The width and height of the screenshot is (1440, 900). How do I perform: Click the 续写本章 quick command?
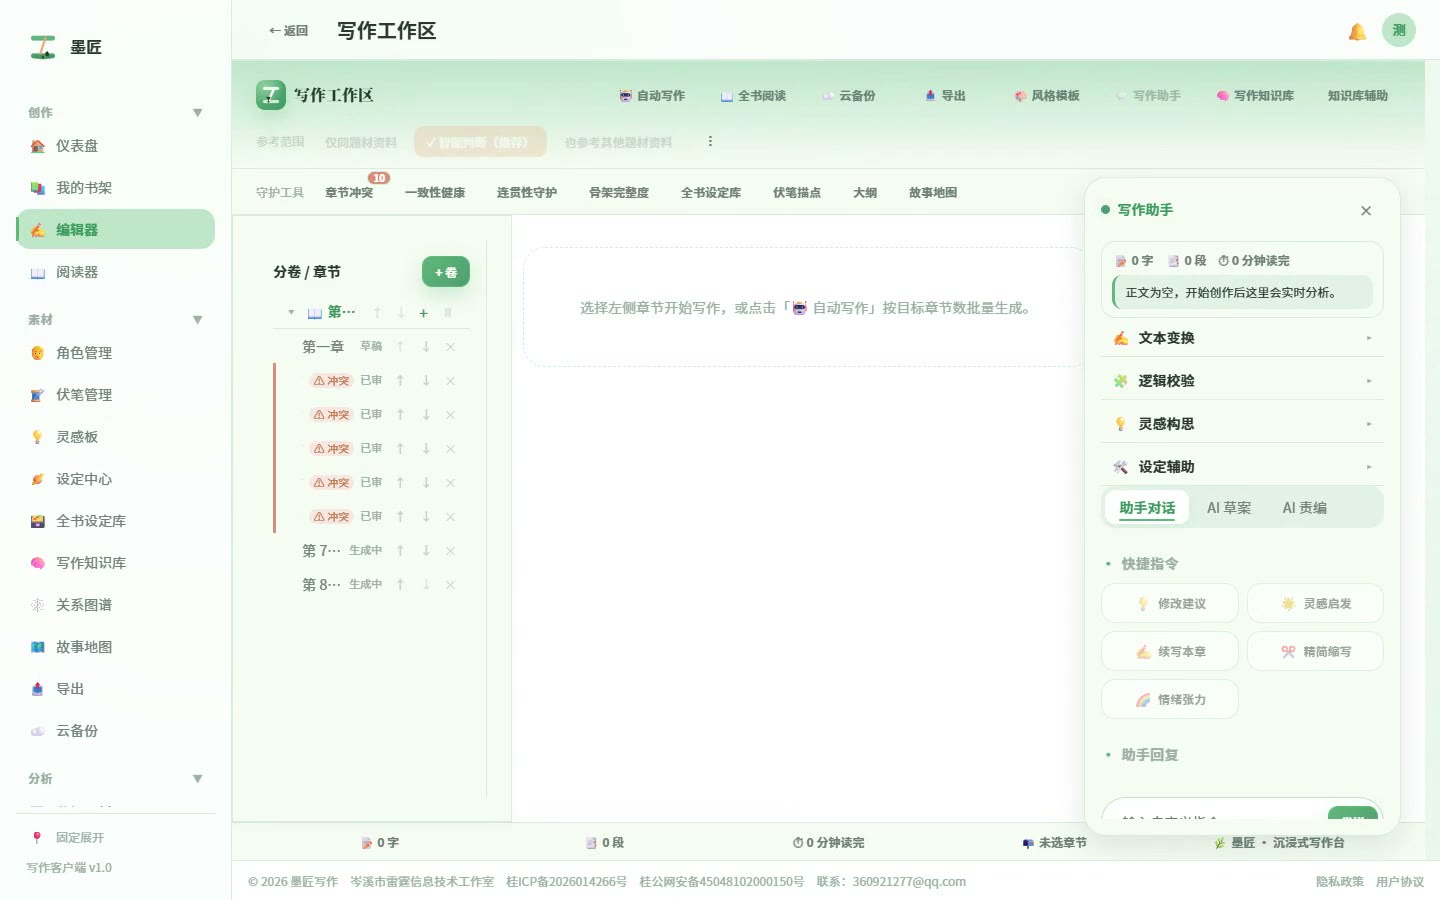[x=1170, y=652]
